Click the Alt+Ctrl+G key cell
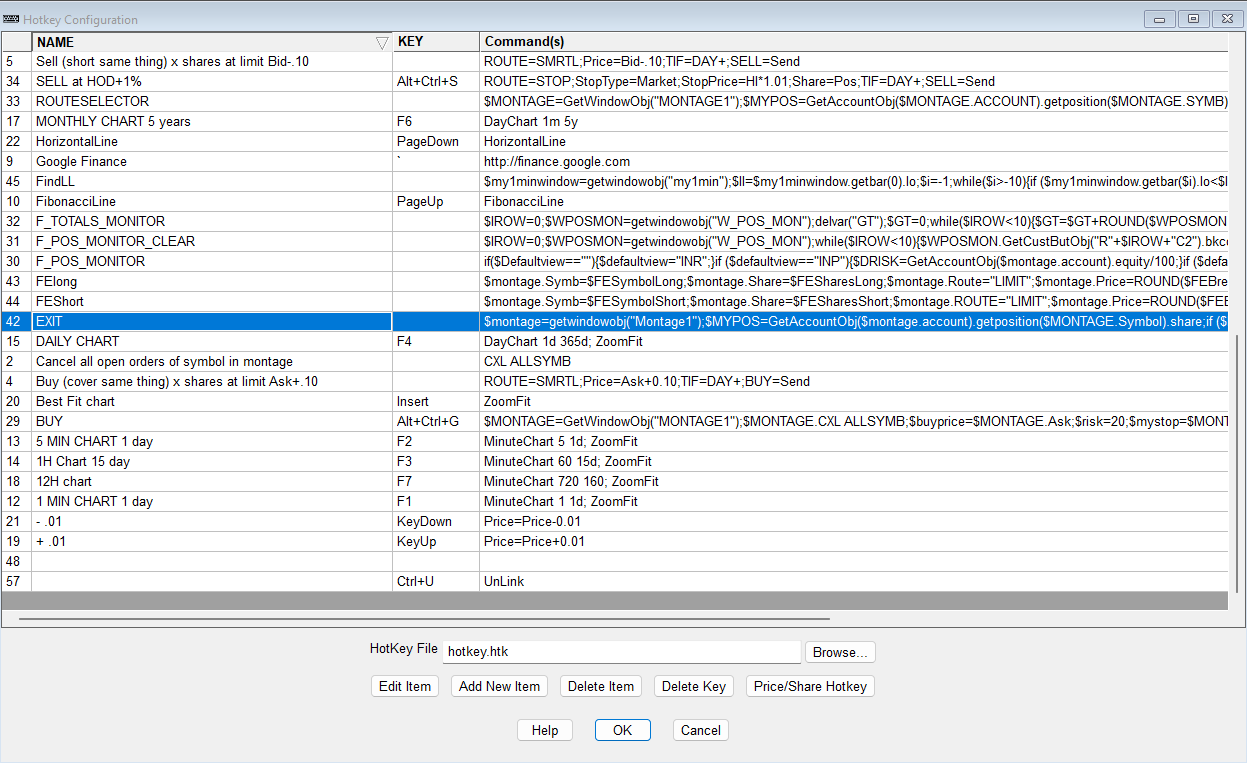 coord(436,421)
